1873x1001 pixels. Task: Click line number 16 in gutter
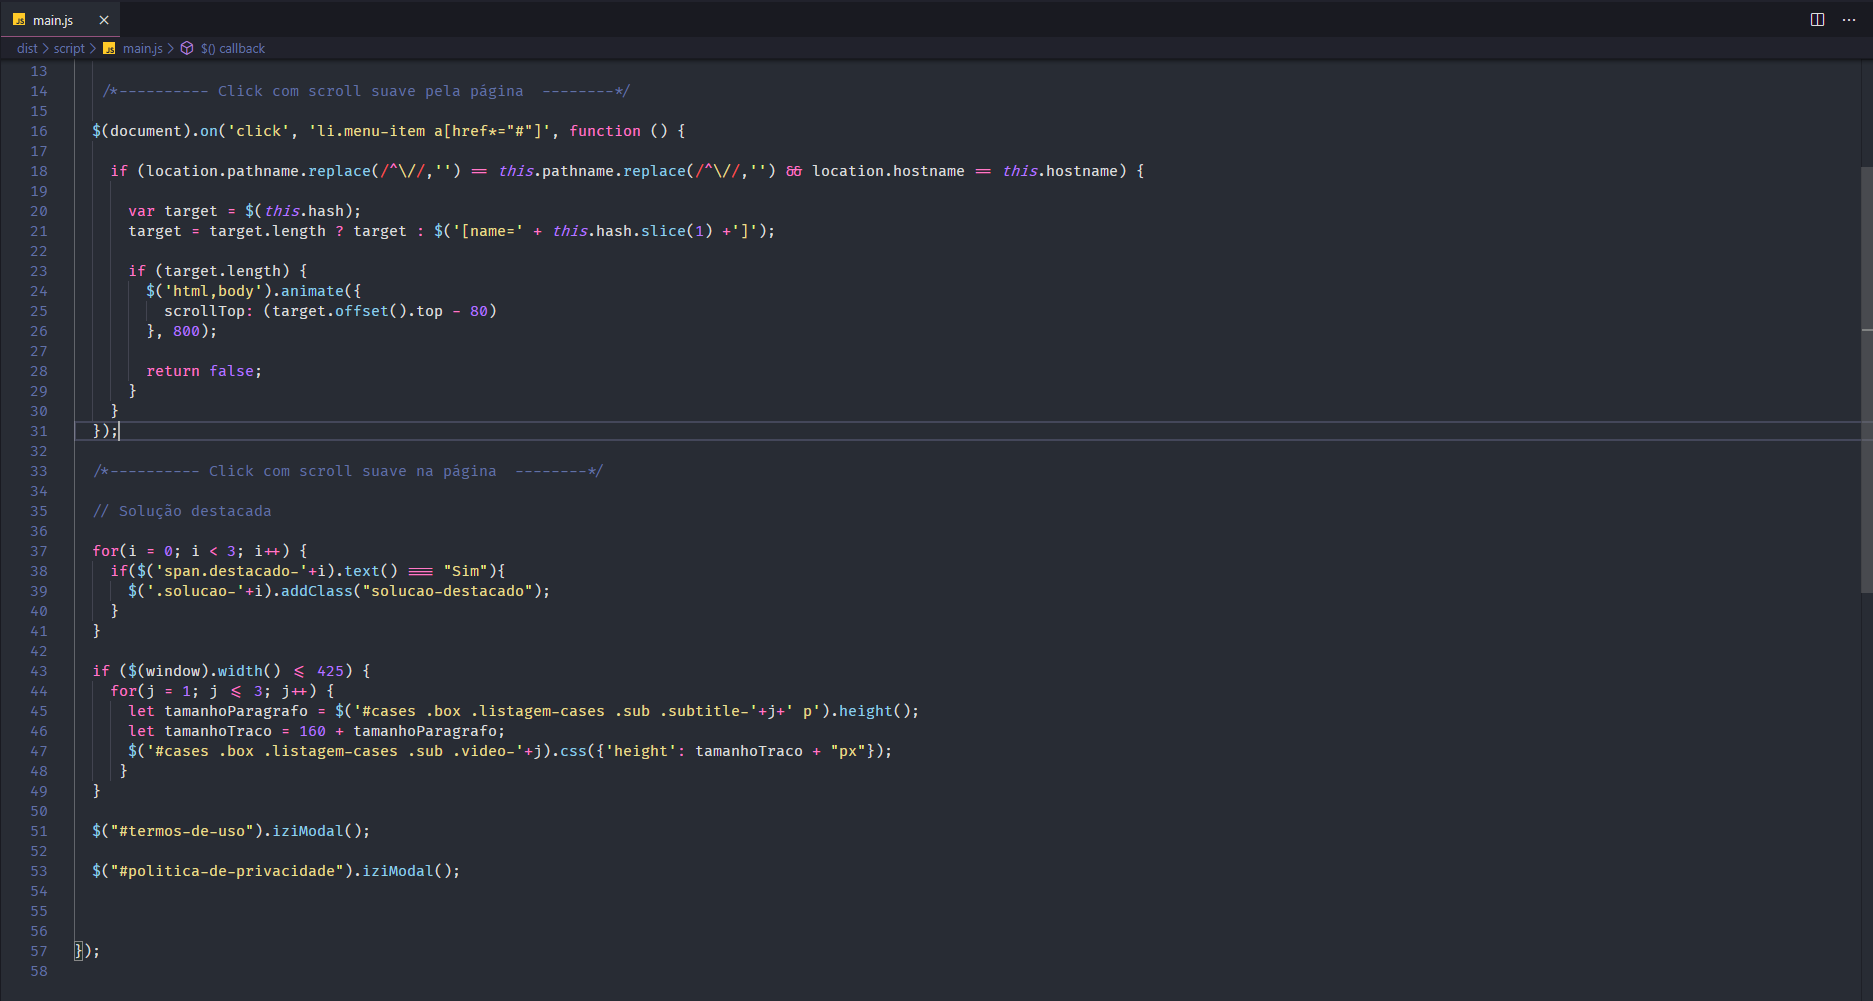tap(39, 131)
